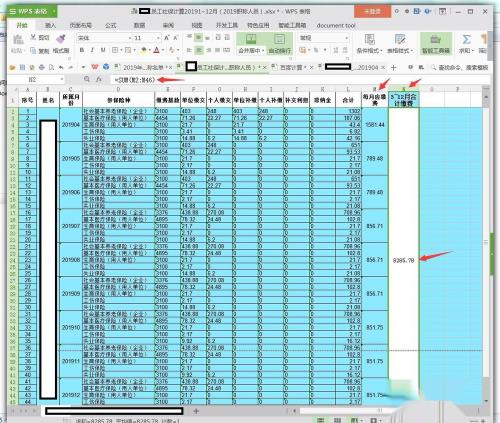This screenshot has height=423, width=500.
Task: Click the green Smart Toolbox button
Action: [x=435, y=44]
